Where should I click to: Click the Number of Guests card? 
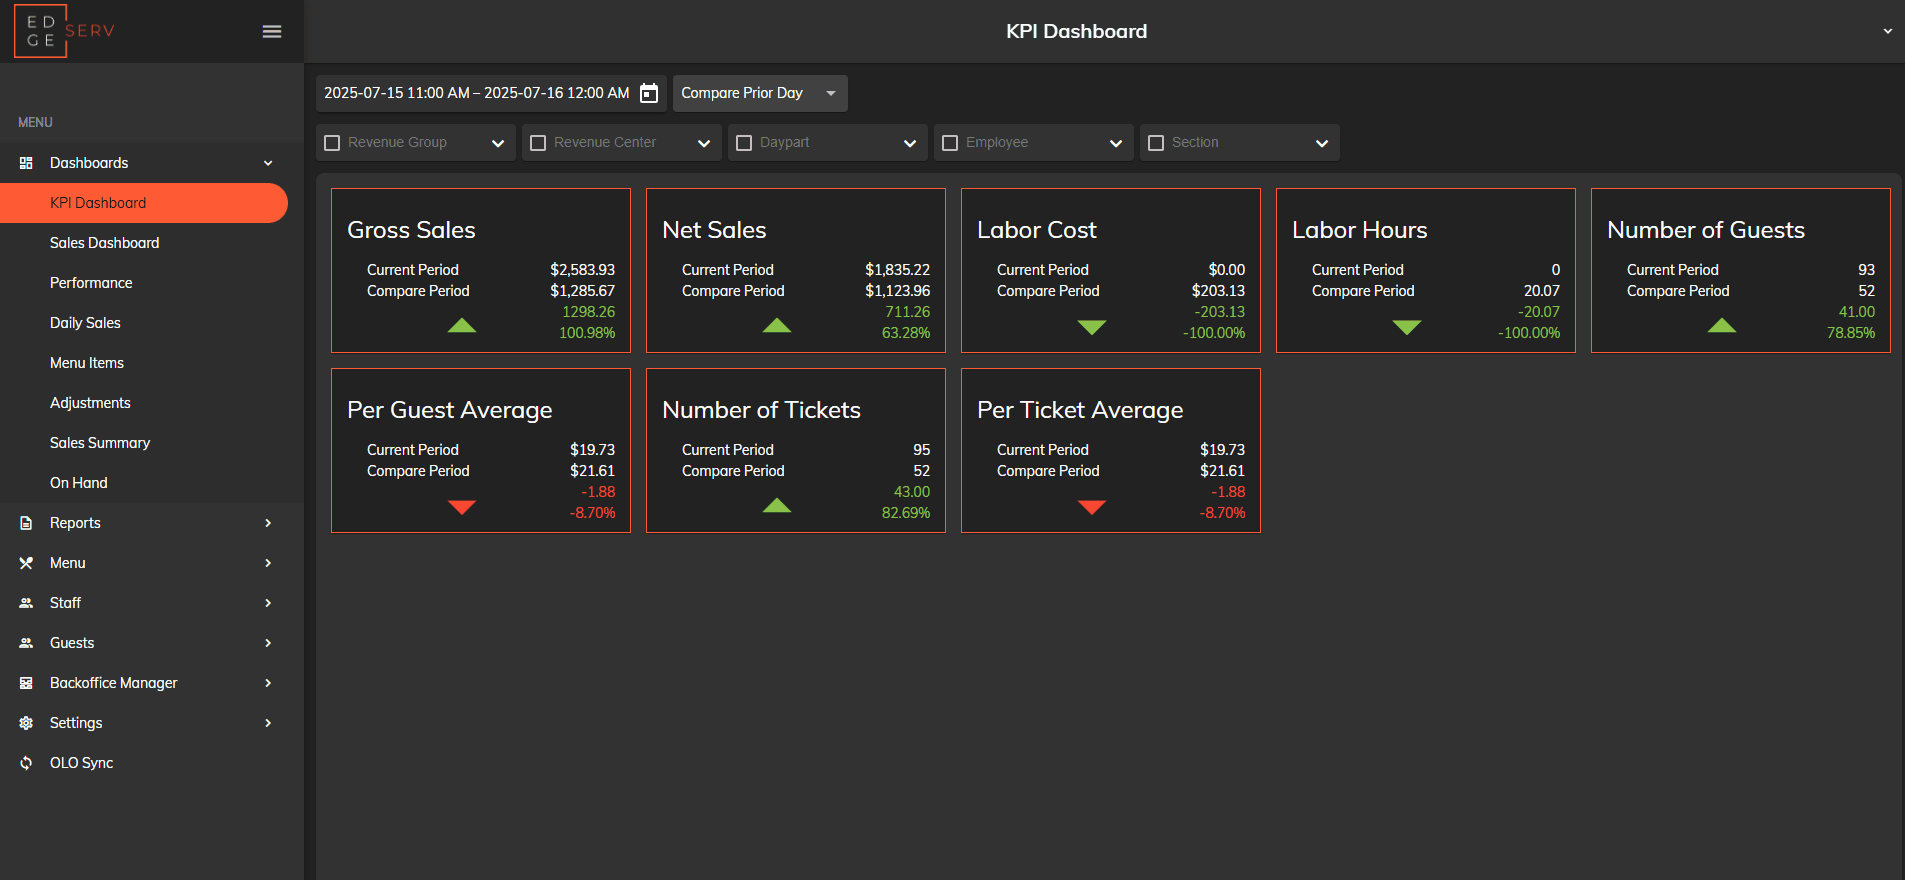point(1740,270)
